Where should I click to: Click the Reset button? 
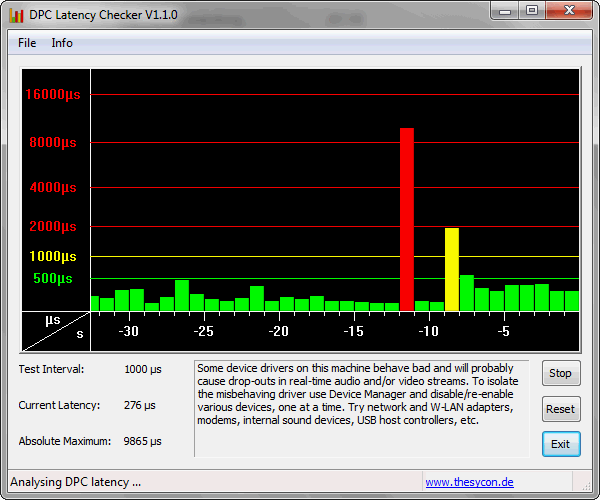pyautogui.click(x=561, y=409)
